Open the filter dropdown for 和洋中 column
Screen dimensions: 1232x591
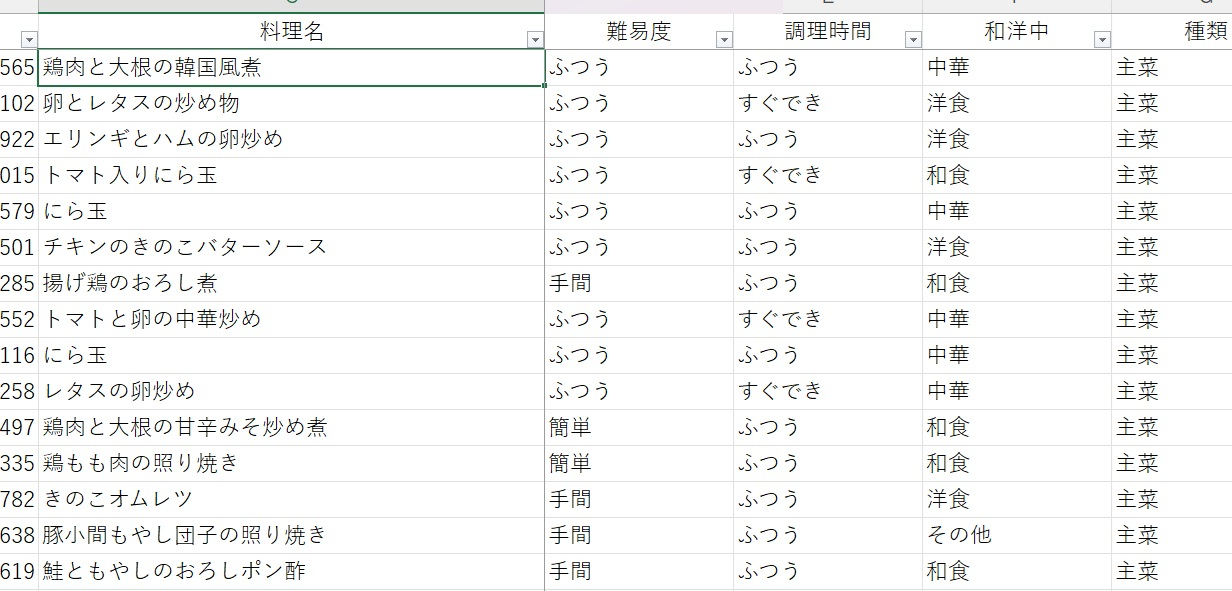pyautogui.click(x=1102, y=40)
